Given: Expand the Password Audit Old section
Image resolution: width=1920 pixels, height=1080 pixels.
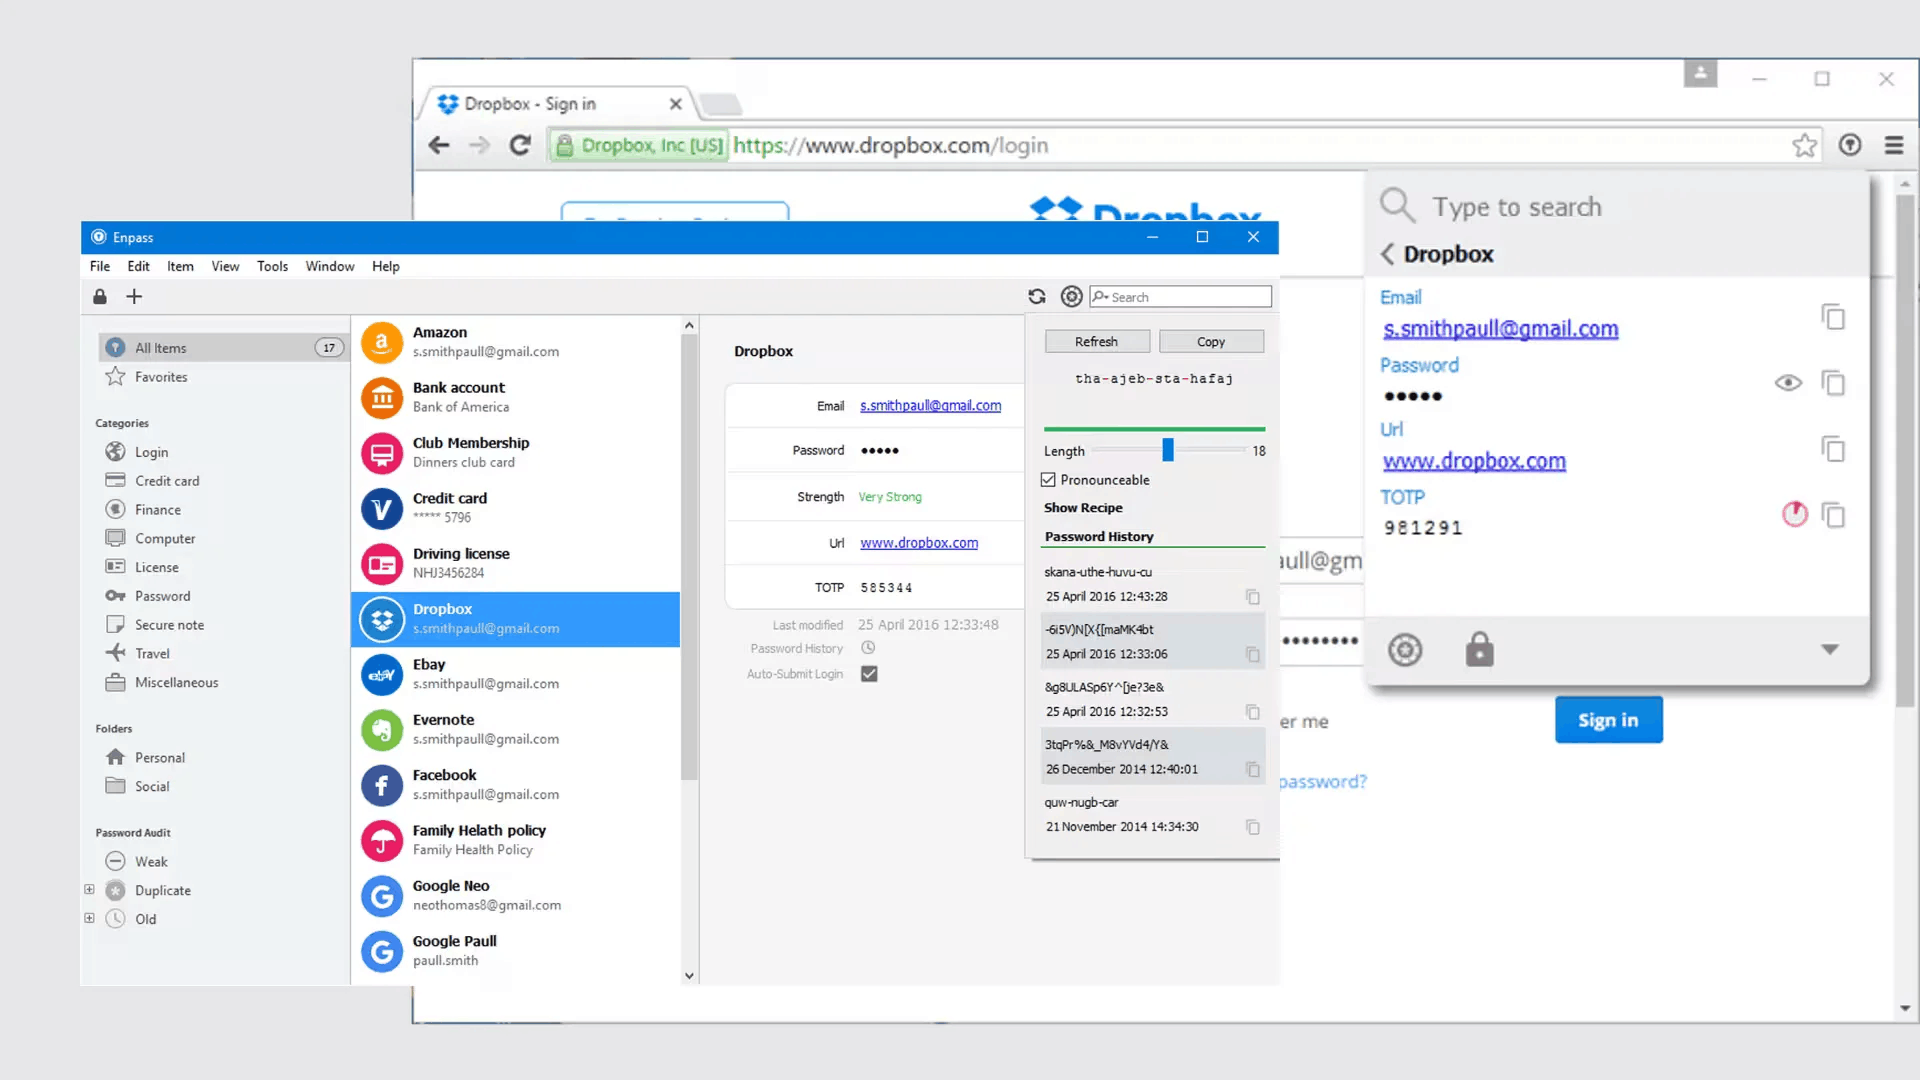Looking at the screenshot, I should coord(90,918).
